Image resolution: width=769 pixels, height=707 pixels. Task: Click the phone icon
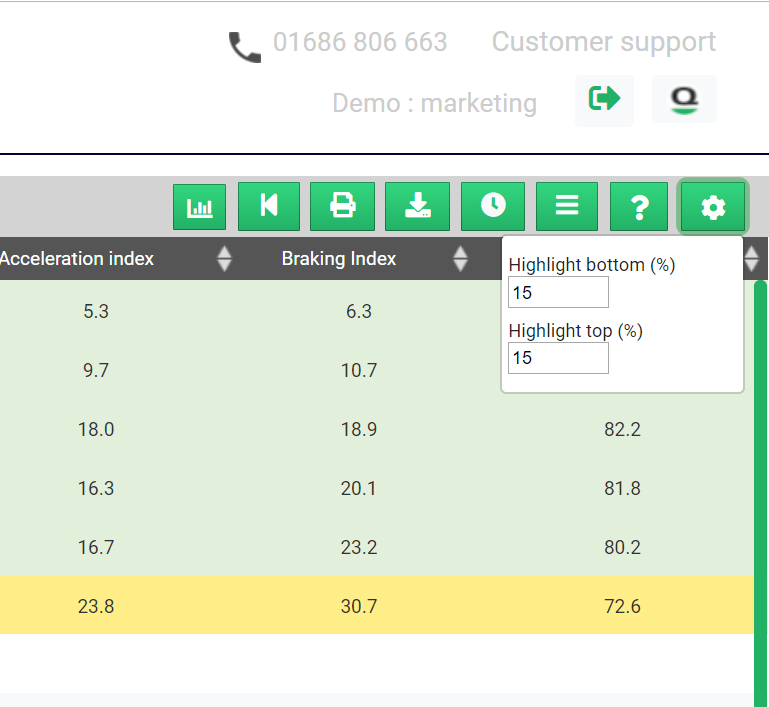[244, 48]
